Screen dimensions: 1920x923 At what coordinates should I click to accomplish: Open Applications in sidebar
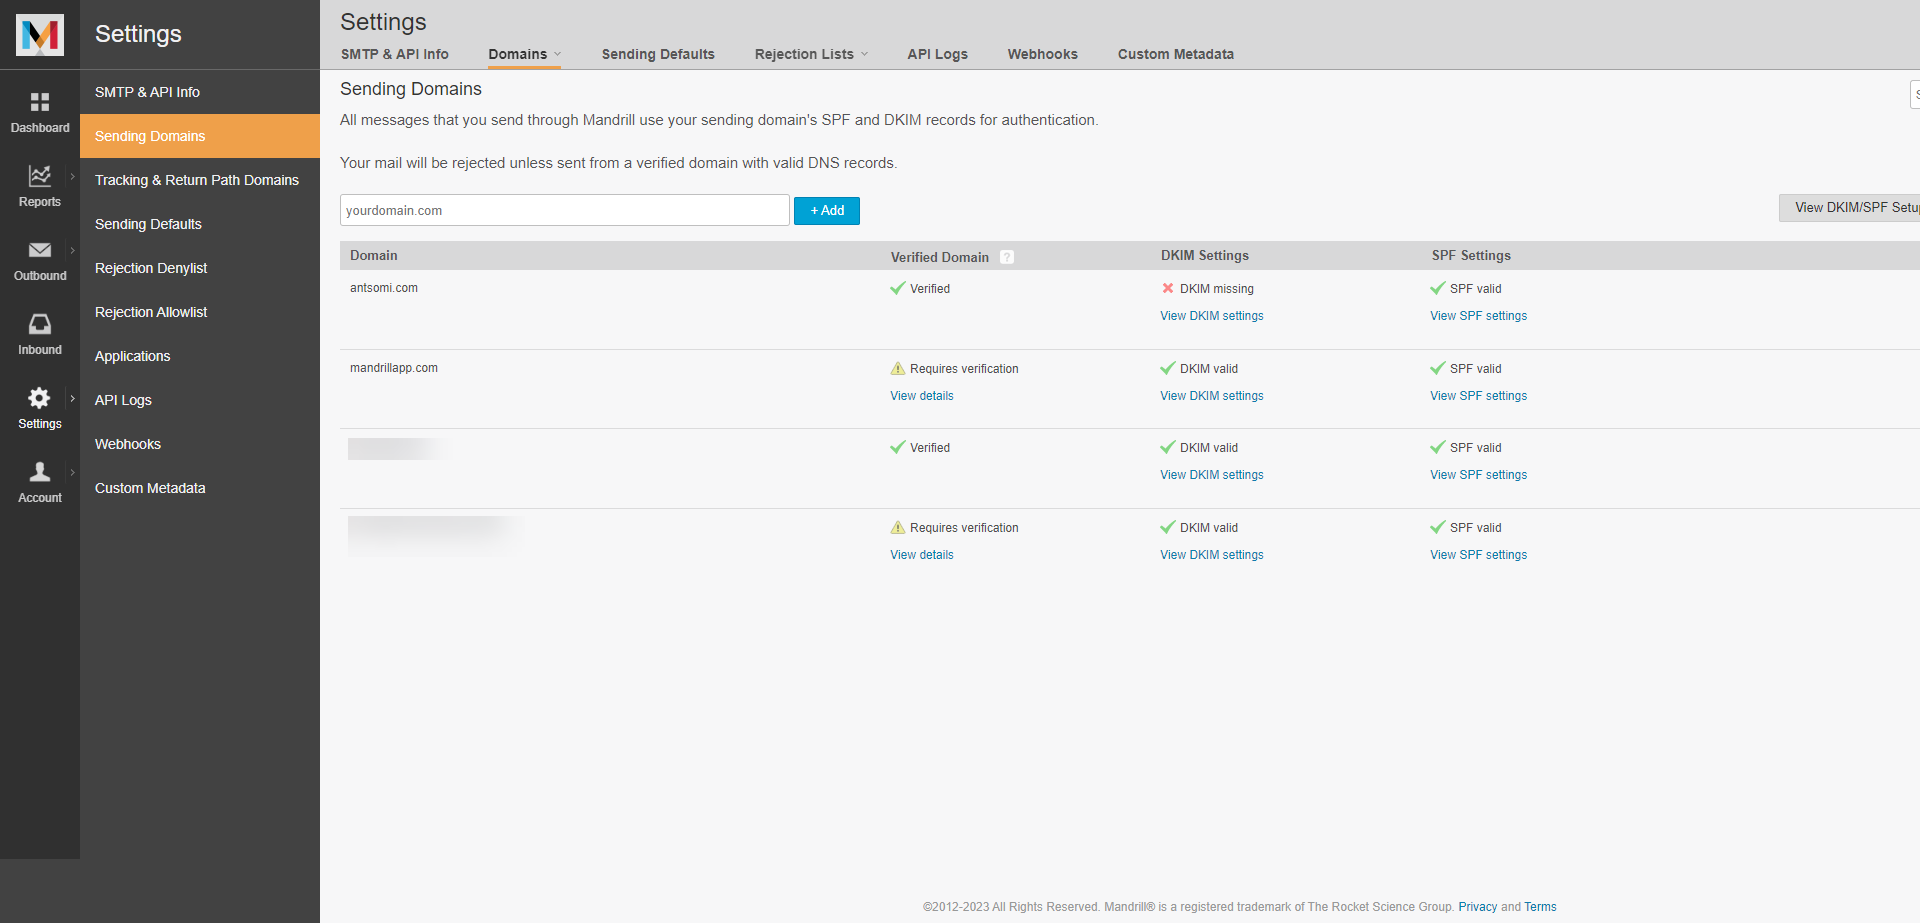tap(200, 356)
